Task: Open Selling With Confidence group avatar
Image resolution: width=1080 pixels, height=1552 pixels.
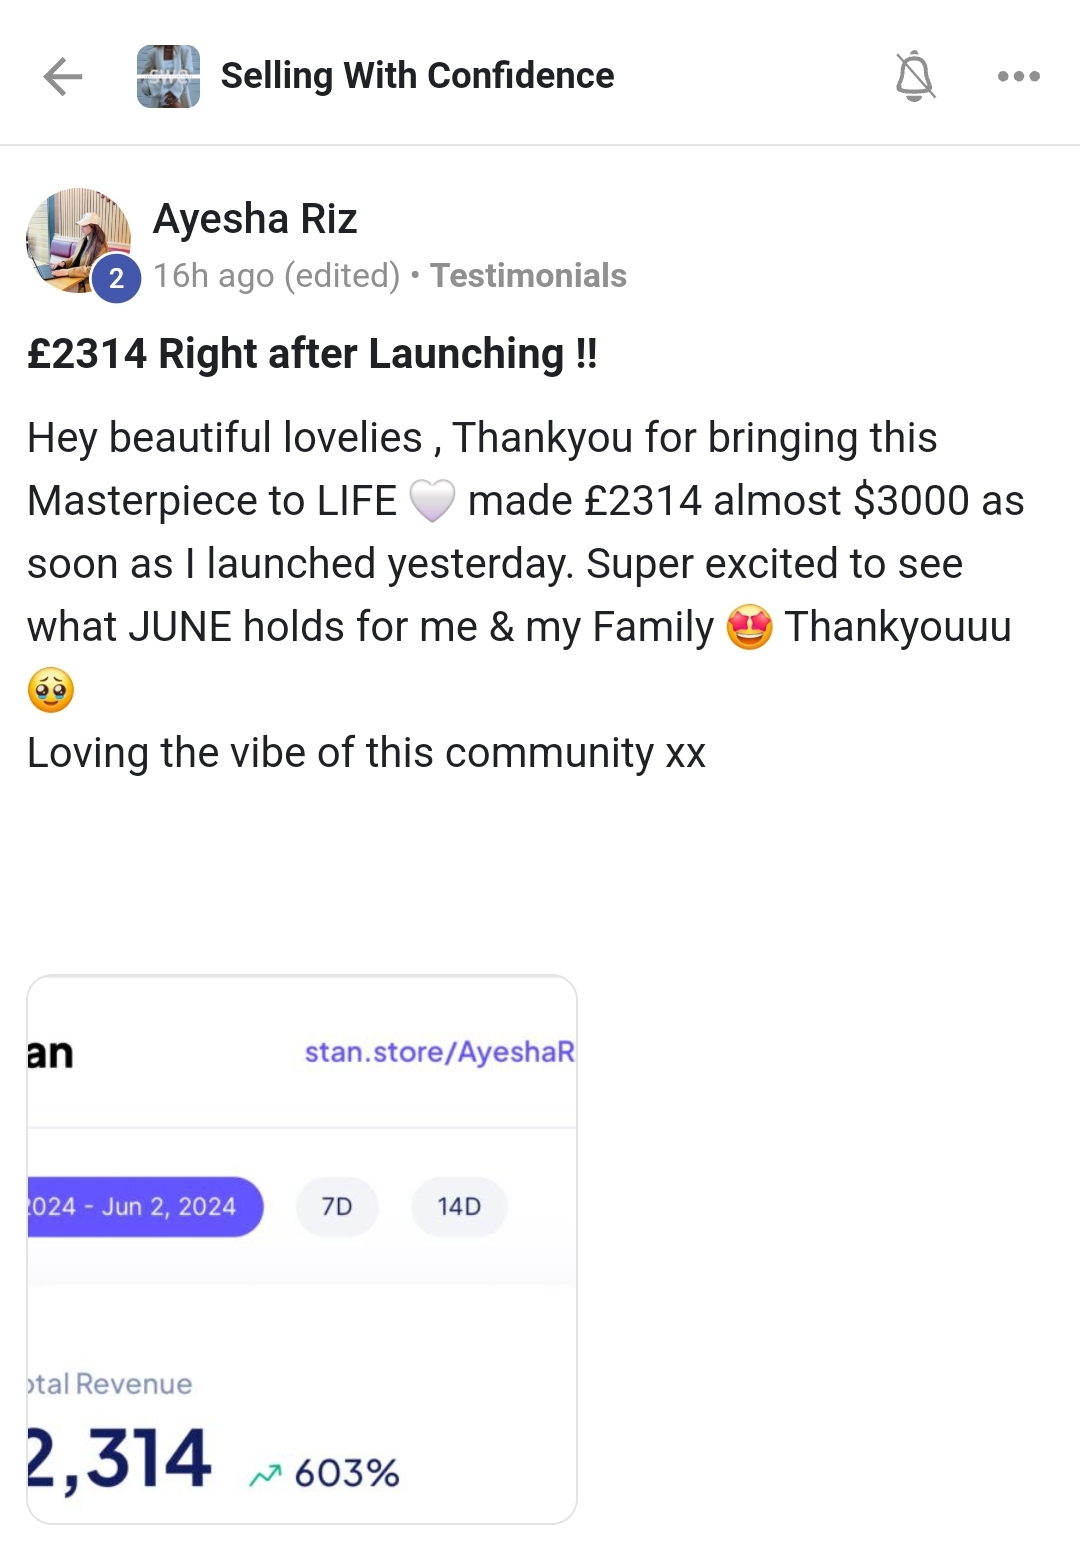Action: 168,76
